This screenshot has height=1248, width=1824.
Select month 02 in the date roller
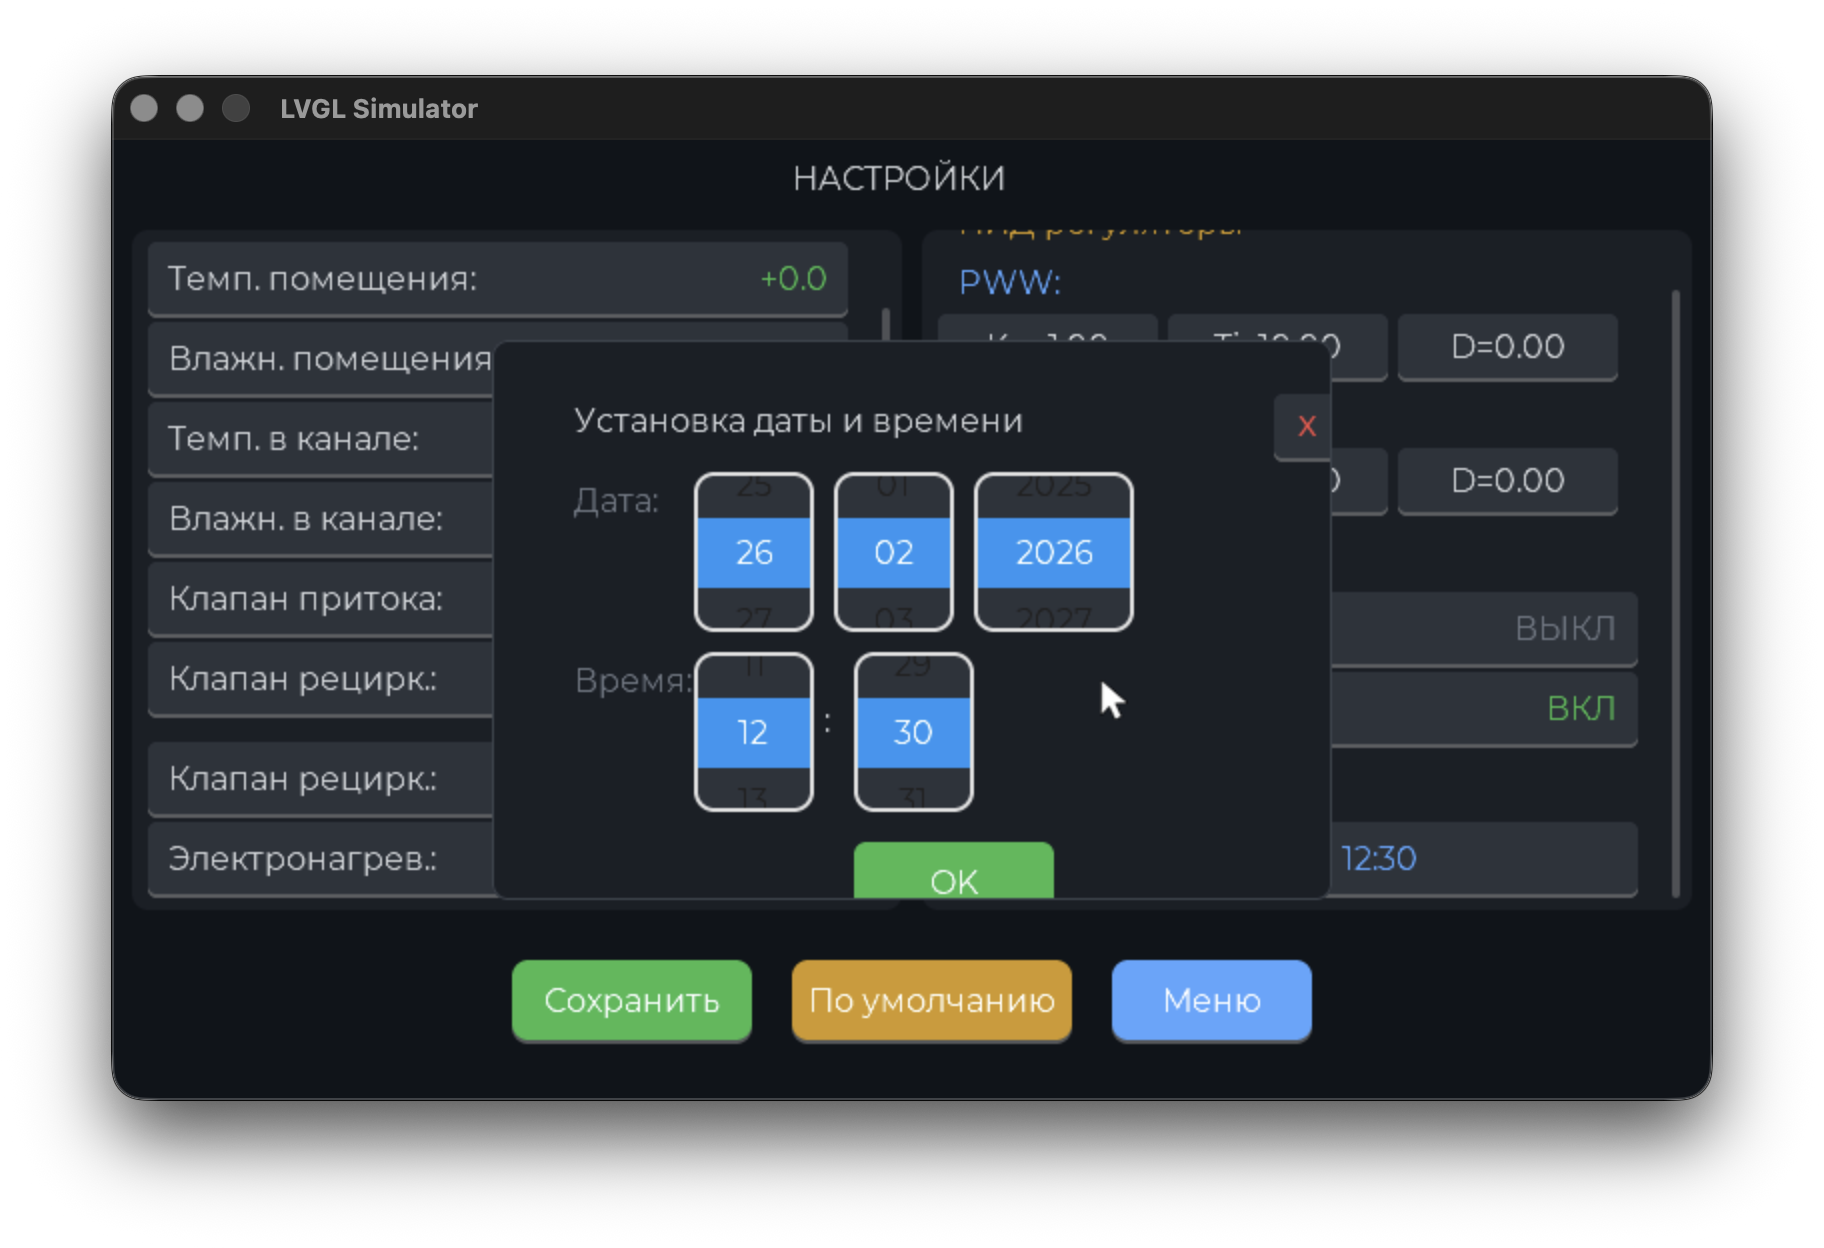click(893, 552)
